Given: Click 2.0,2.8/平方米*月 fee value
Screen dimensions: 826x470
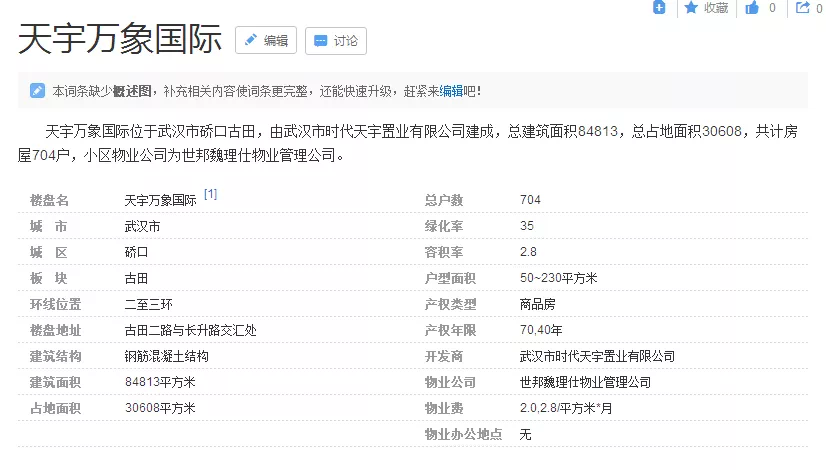Looking at the screenshot, I should click(x=566, y=408).
